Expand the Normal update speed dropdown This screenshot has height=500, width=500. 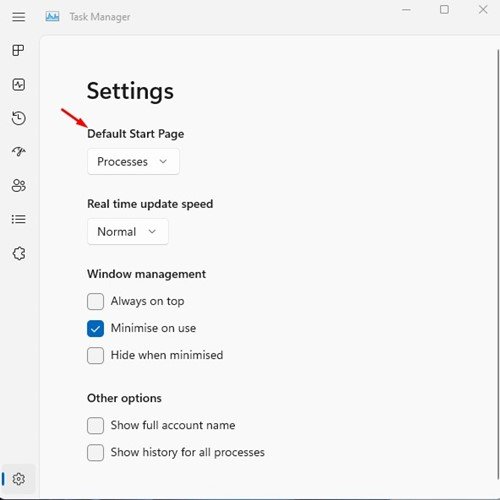[x=128, y=232]
